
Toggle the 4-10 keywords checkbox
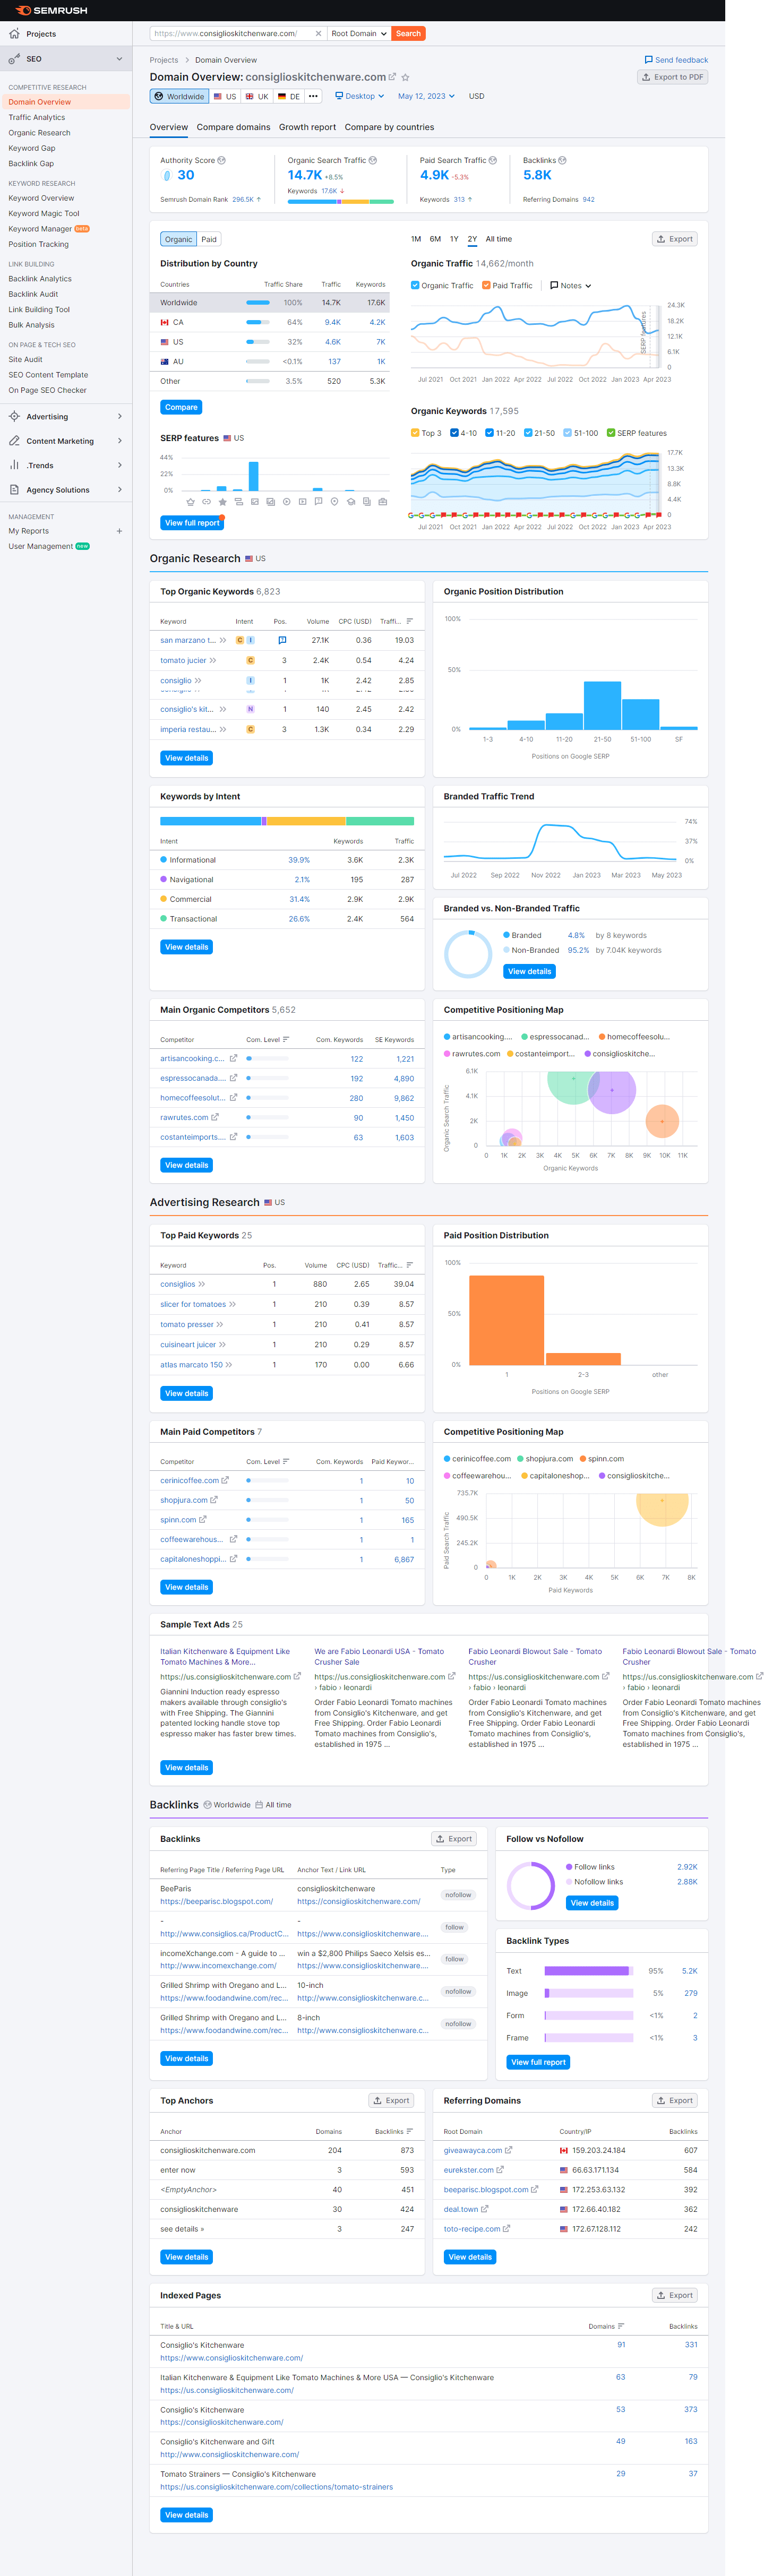454,433
